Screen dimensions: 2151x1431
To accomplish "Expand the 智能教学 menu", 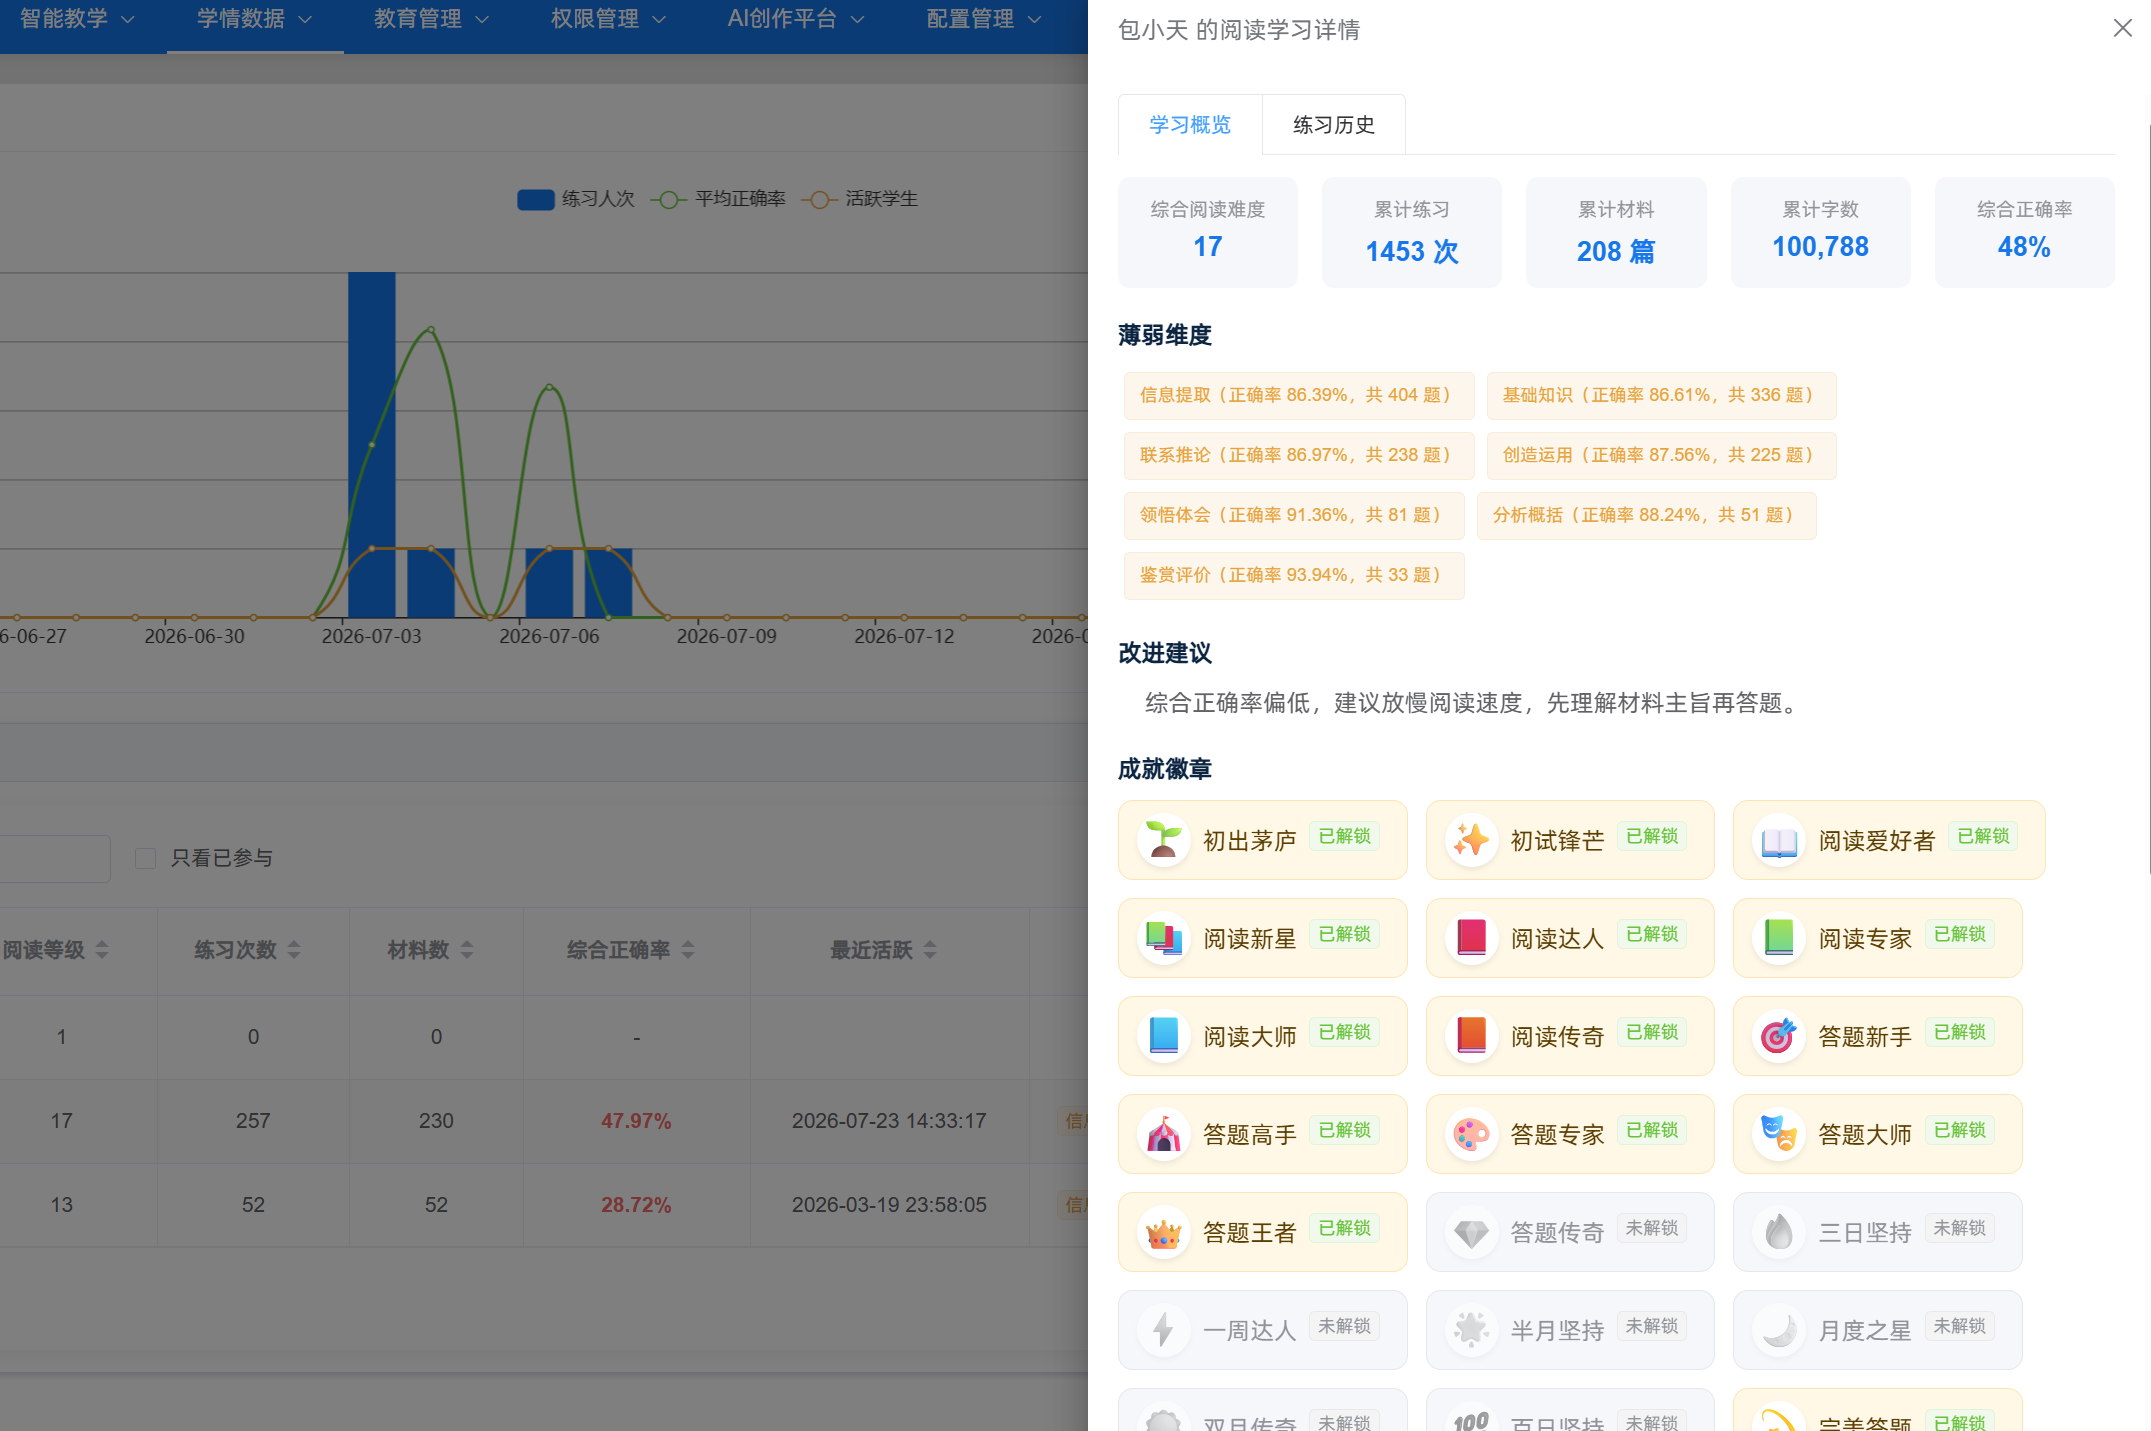I will point(77,19).
